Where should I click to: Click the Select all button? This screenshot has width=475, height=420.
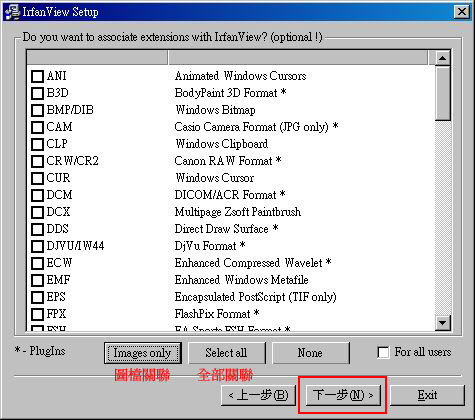click(227, 353)
